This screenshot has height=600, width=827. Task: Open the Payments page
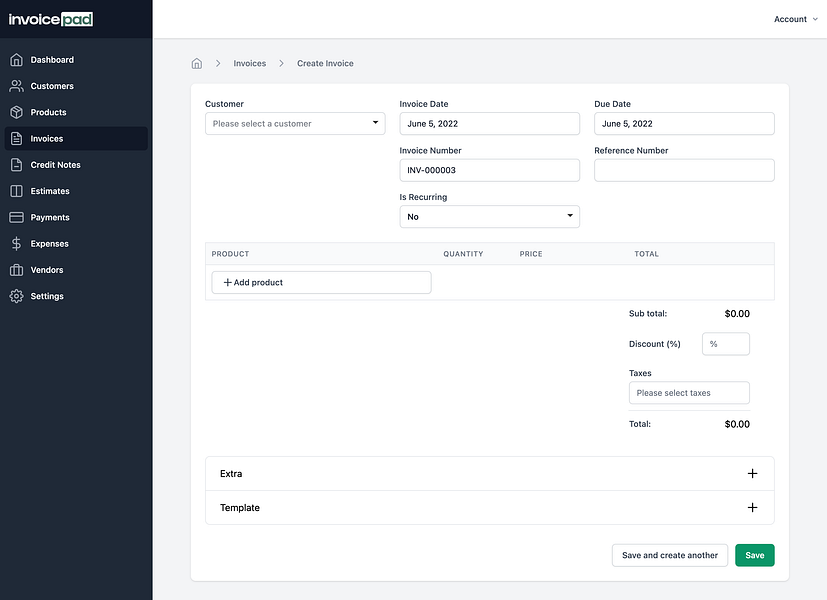pyautogui.click(x=76, y=217)
